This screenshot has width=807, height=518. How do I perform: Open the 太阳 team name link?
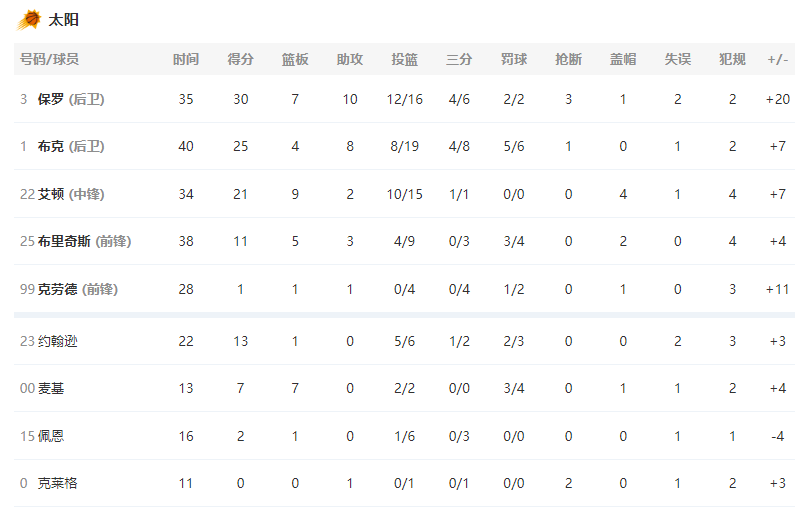click(63, 20)
